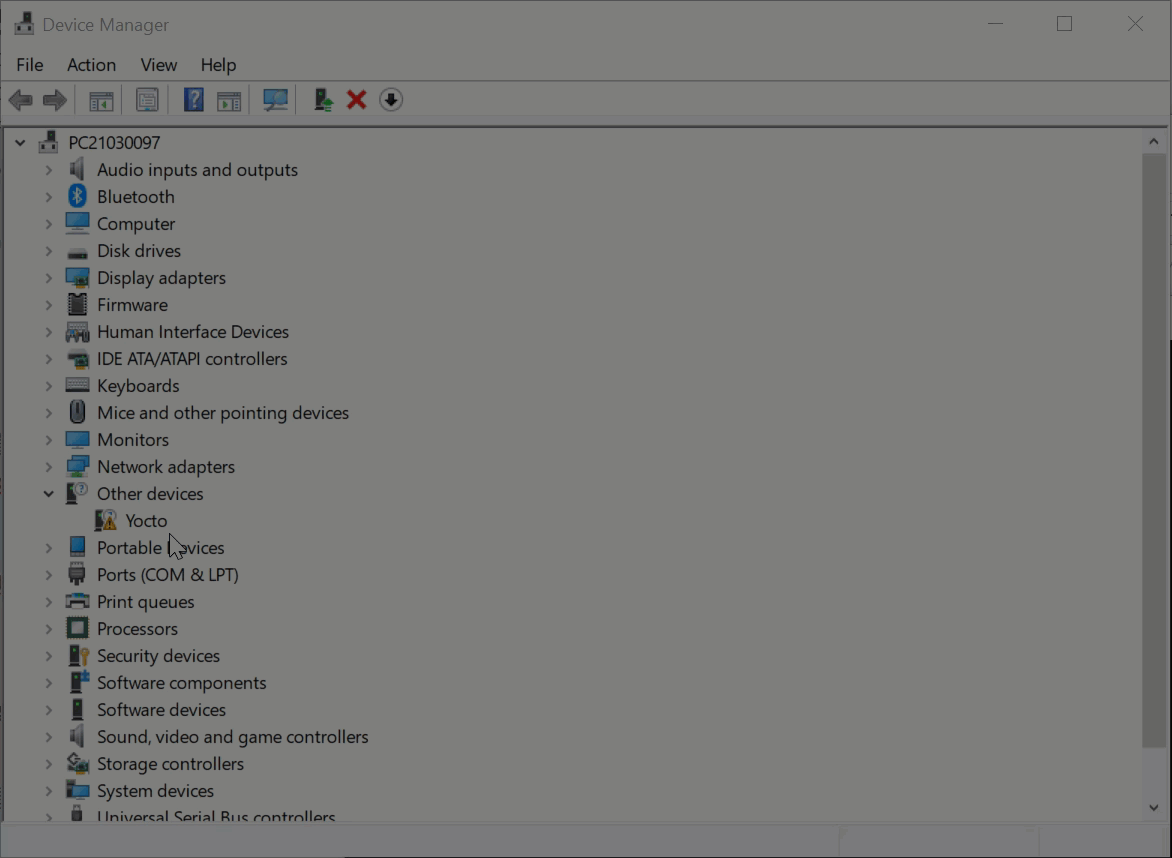Click the Disable device down-arrow icon
Image resolution: width=1172 pixels, height=858 pixels.
coord(391,100)
